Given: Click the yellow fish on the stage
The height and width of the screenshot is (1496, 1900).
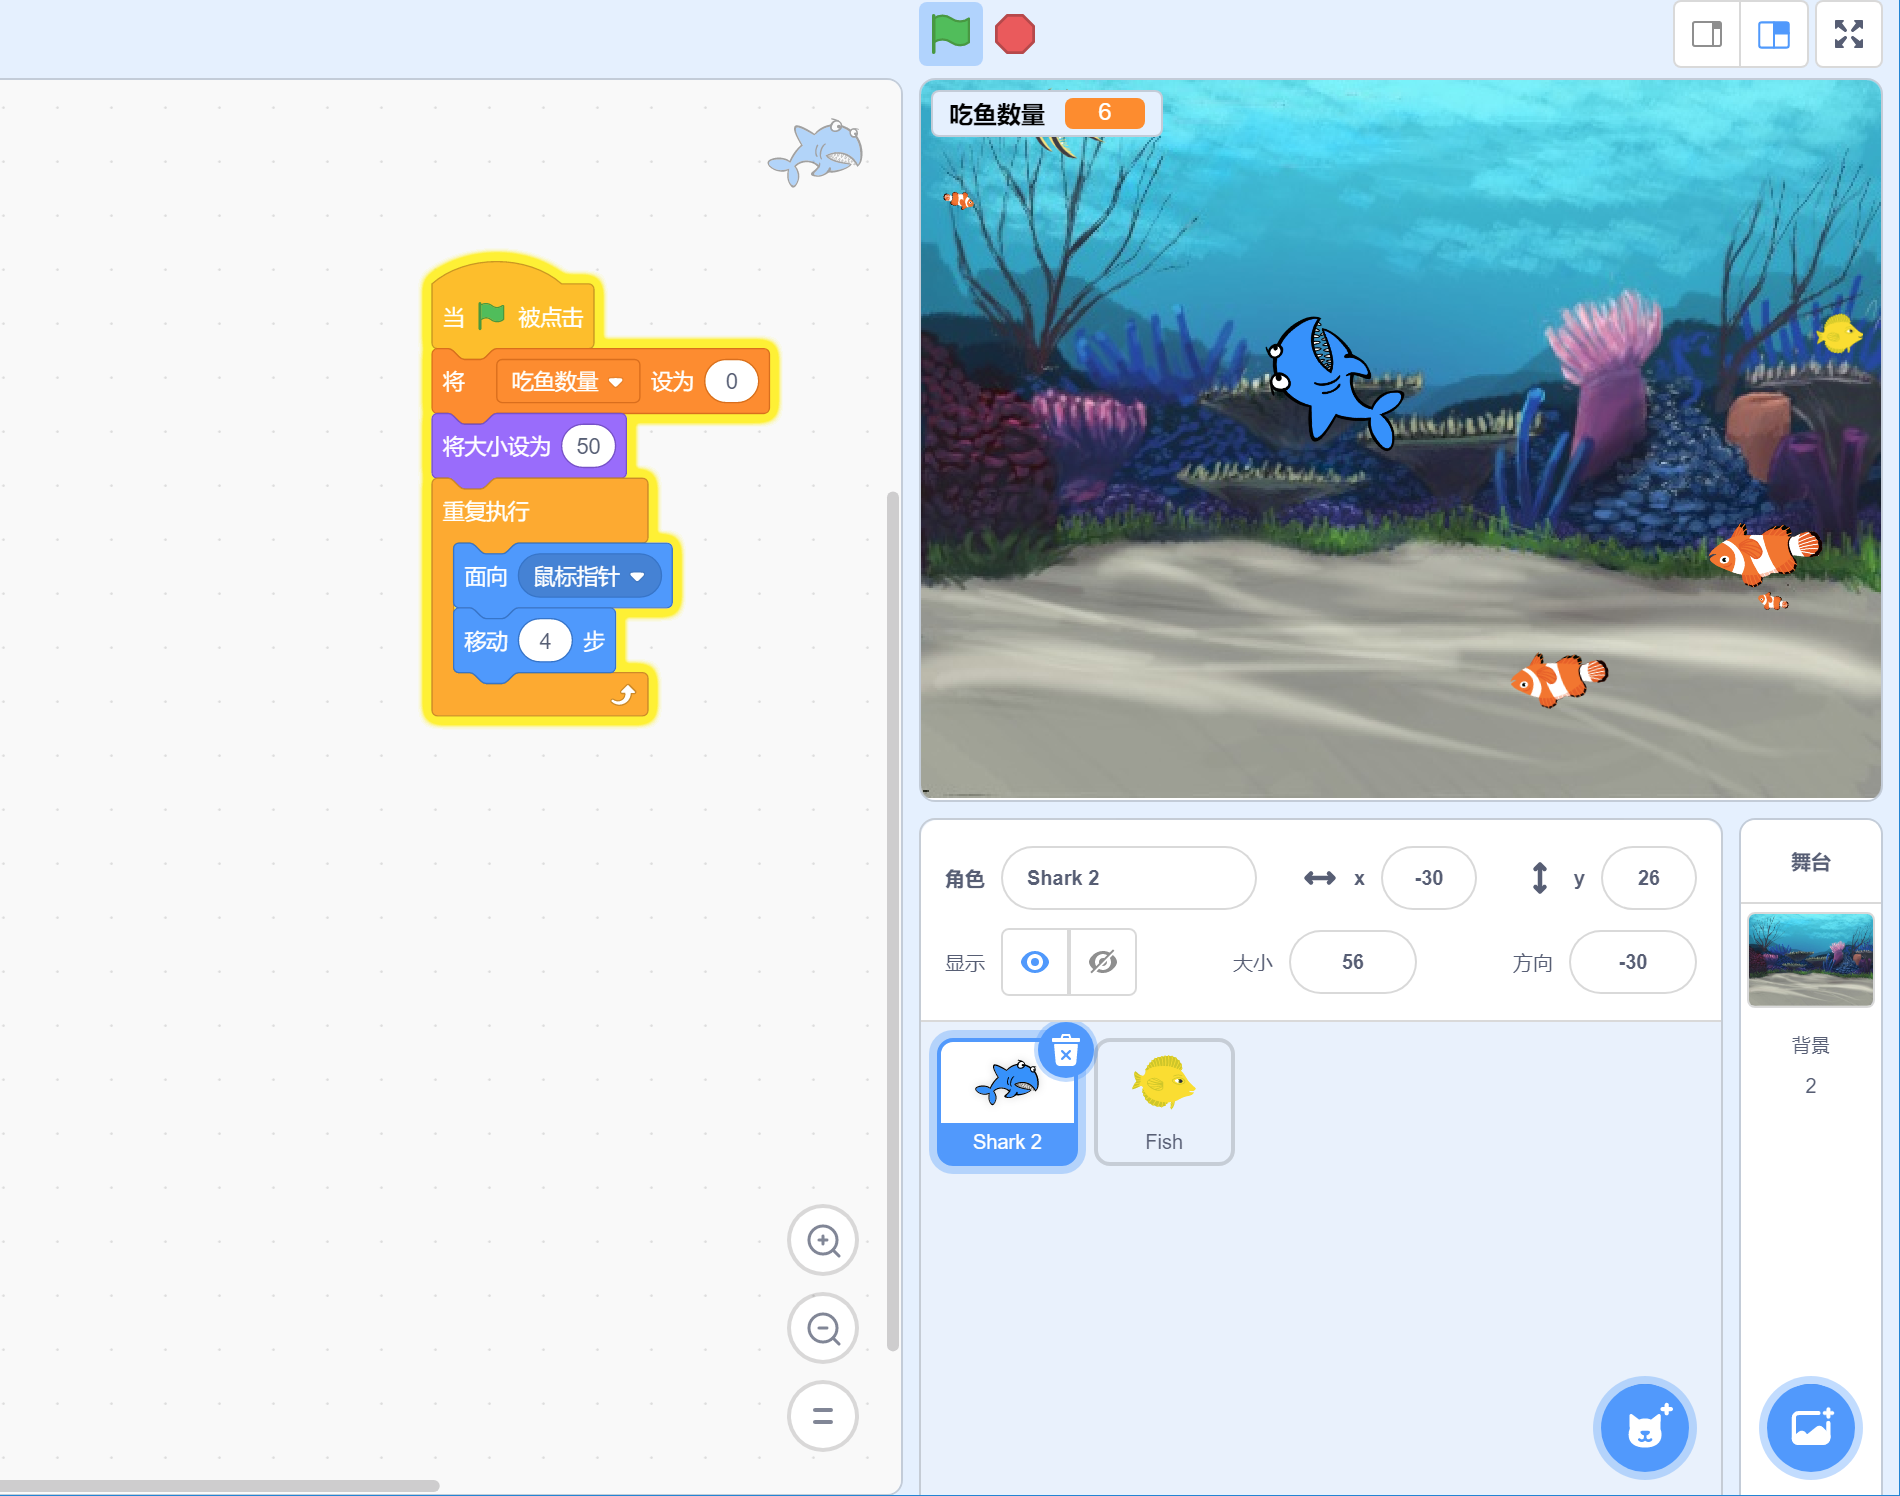Looking at the screenshot, I should [1838, 334].
